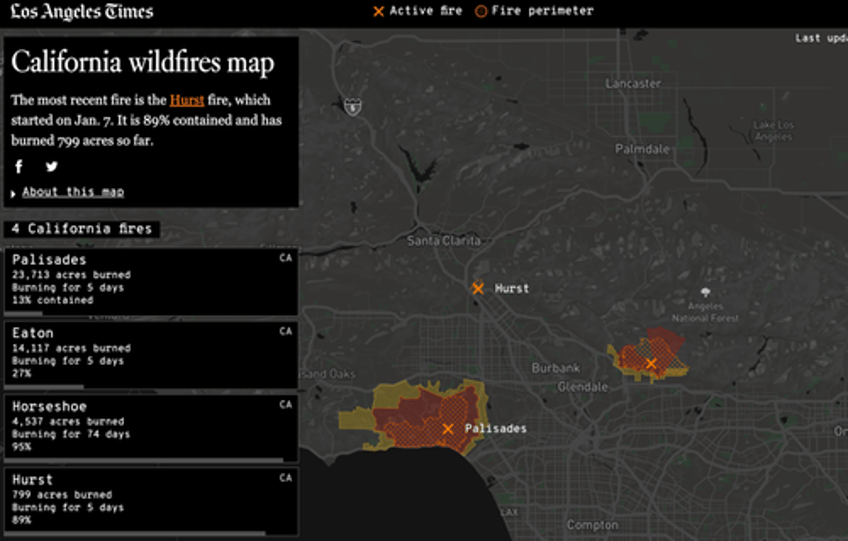The width and height of the screenshot is (848, 541).
Task: Share map via Twitter bird icon
Action: click(51, 166)
